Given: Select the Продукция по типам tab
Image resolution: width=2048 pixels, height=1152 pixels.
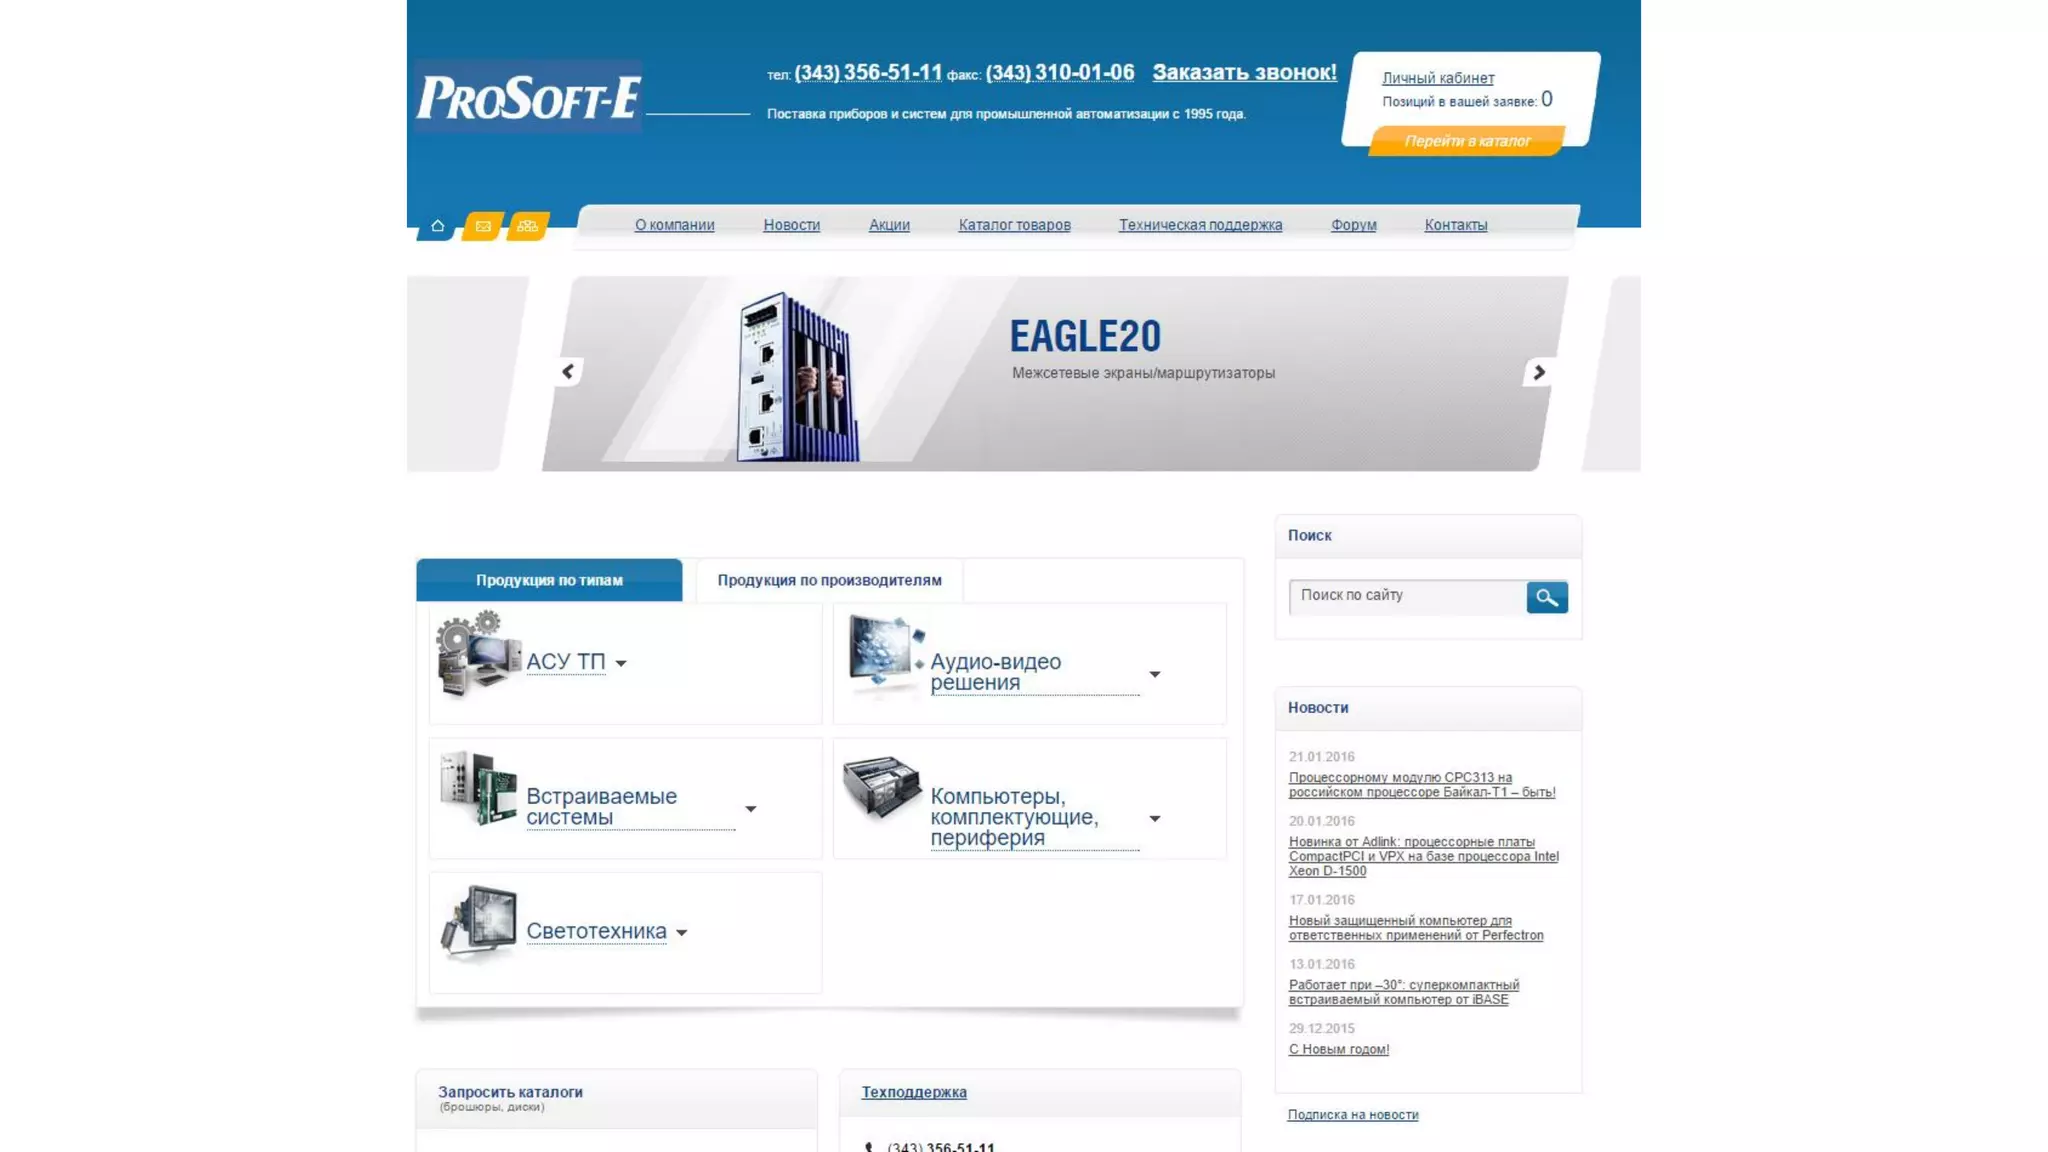Looking at the screenshot, I should (549, 580).
